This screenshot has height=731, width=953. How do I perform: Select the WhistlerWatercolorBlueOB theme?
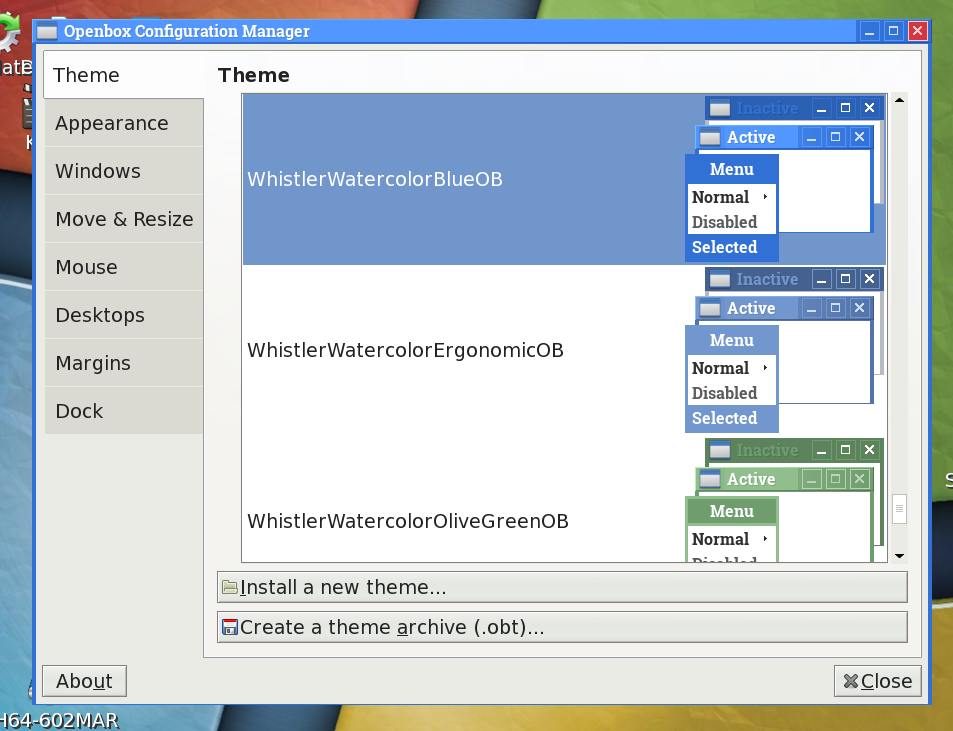(x=375, y=180)
